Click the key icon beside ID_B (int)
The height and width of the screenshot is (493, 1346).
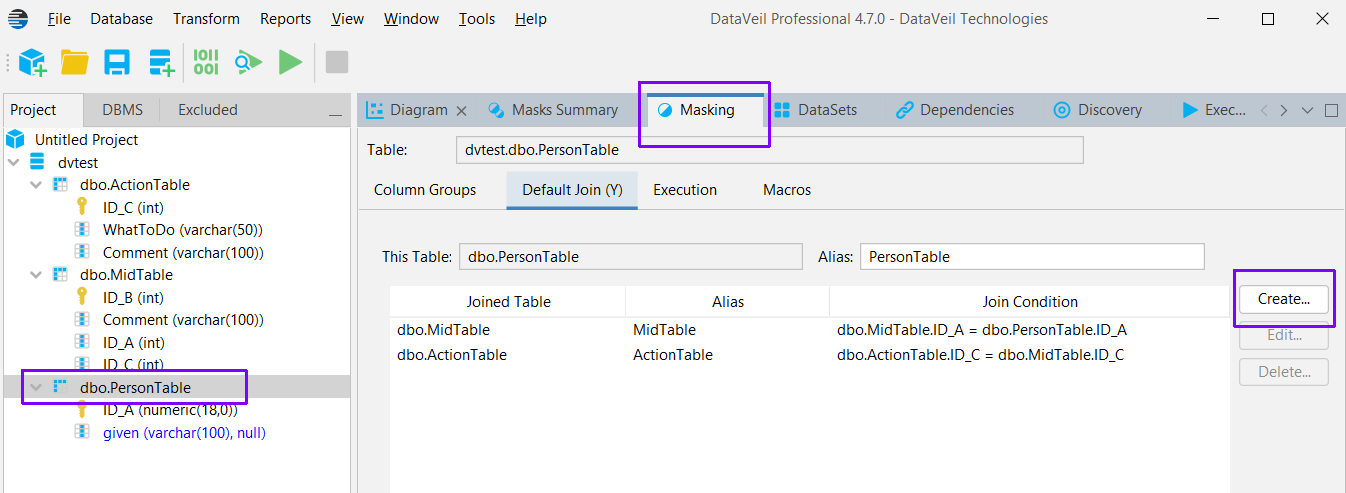coord(82,297)
